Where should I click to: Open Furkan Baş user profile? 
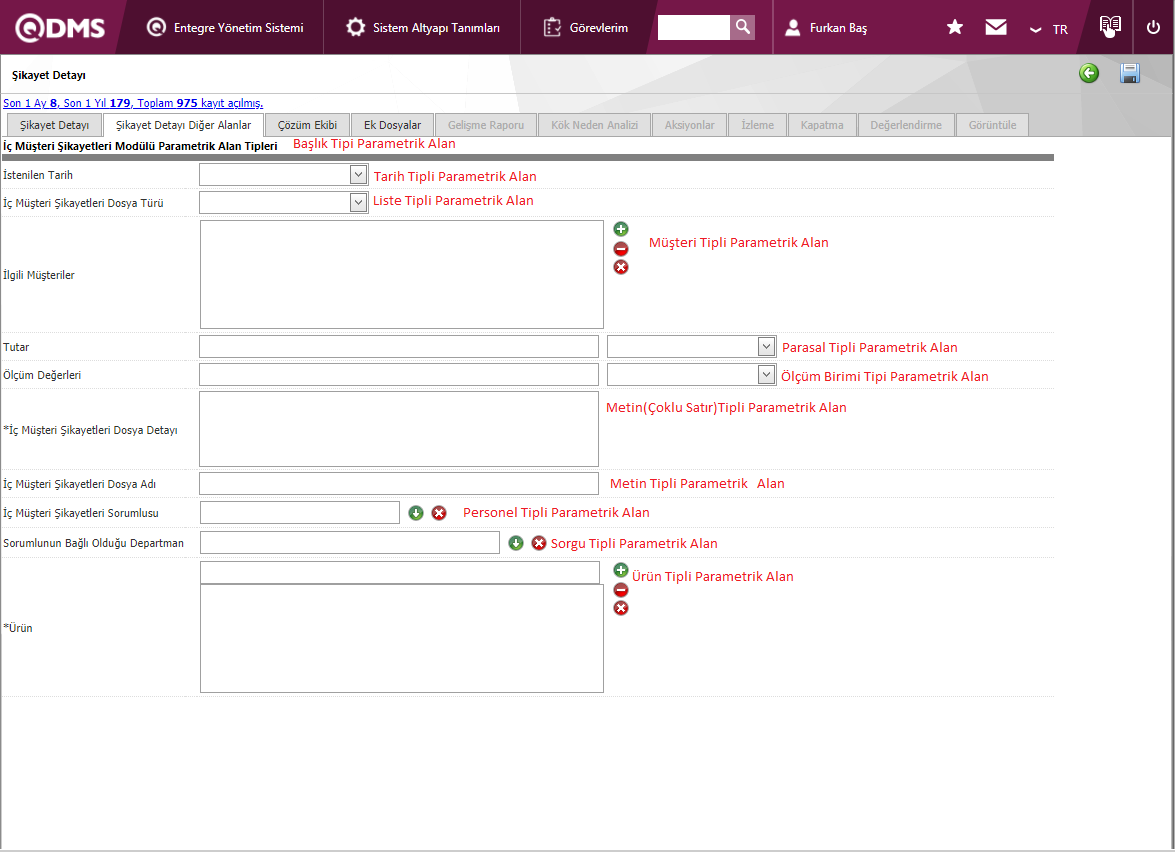826,28
